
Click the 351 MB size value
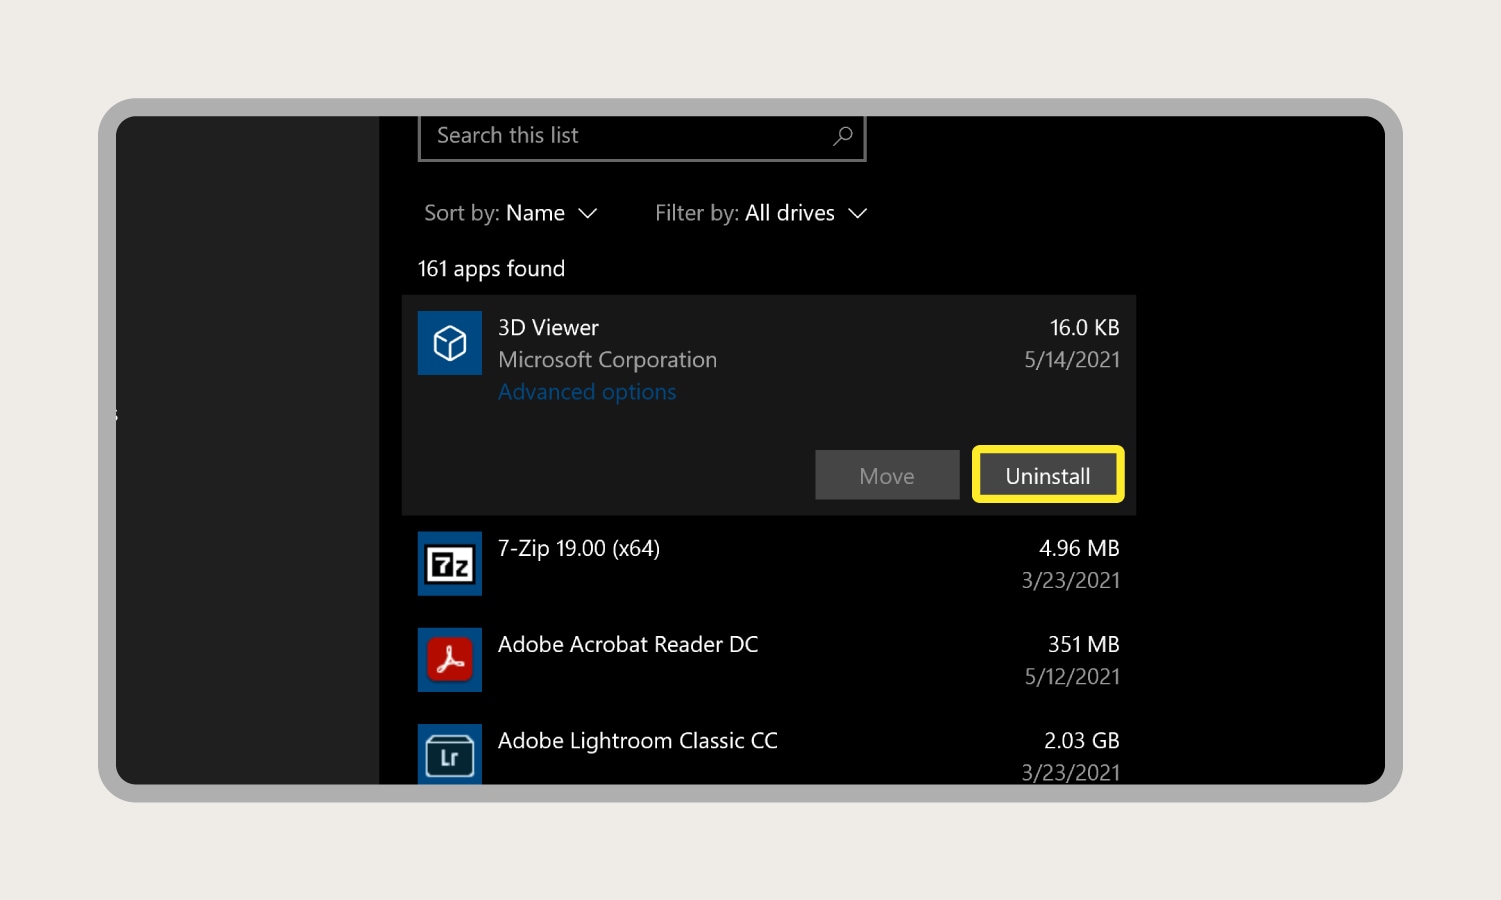(x=1083, y=645)
